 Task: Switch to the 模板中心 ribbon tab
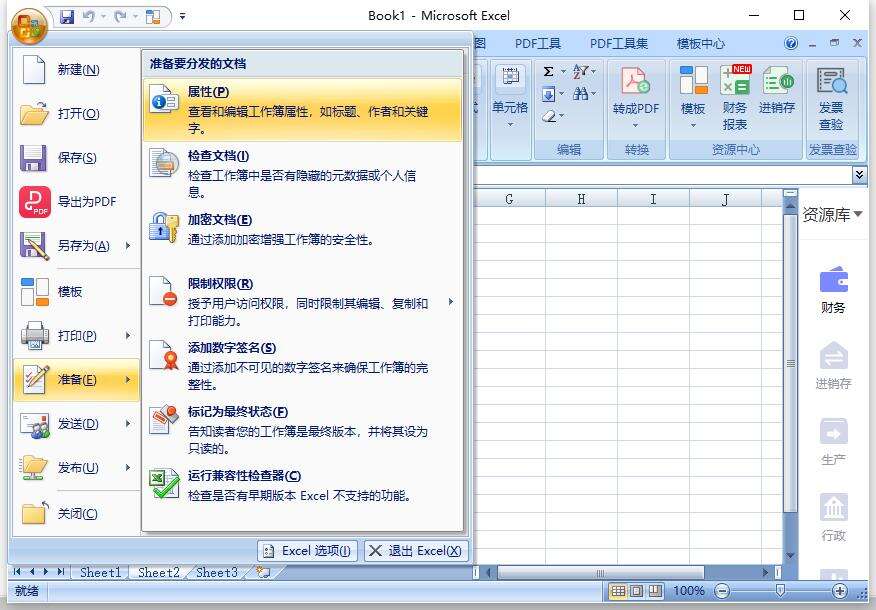tap(701, 44)
